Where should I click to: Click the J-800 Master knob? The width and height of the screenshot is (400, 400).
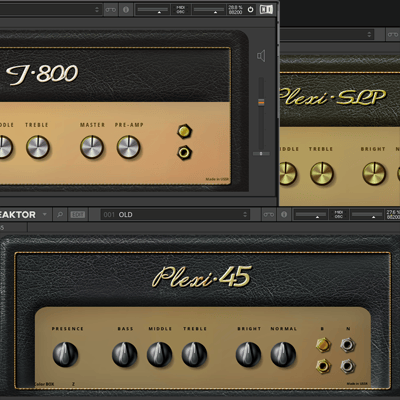pos(92,147)
